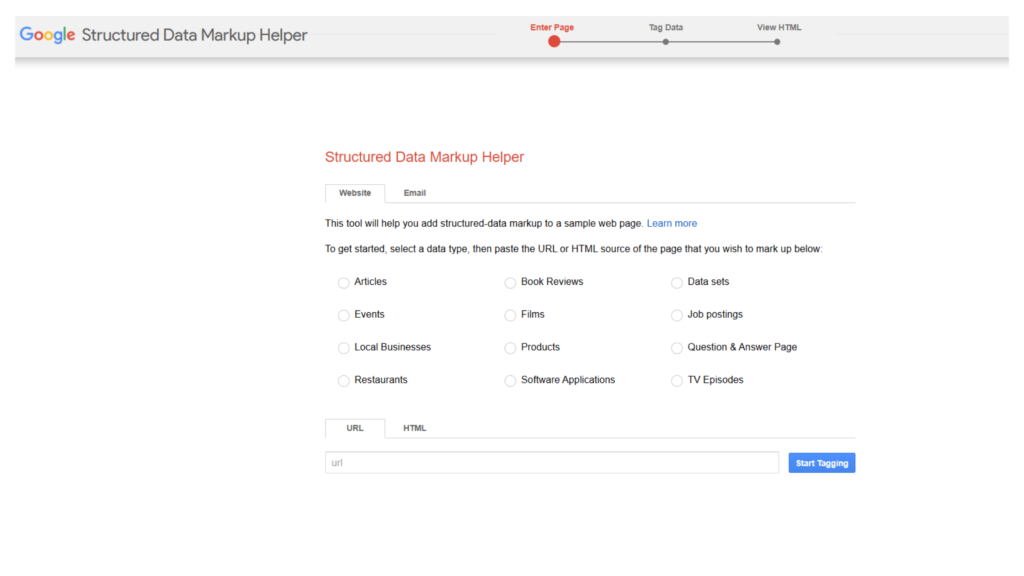Pick the Films data type
Image resolution: width=1024 pixels, height=576 pixels.
pyautogui.click(x=510, y=315)
